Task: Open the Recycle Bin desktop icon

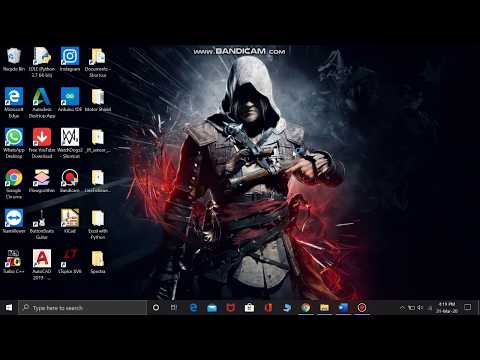Action: click(x=14, y=59)
